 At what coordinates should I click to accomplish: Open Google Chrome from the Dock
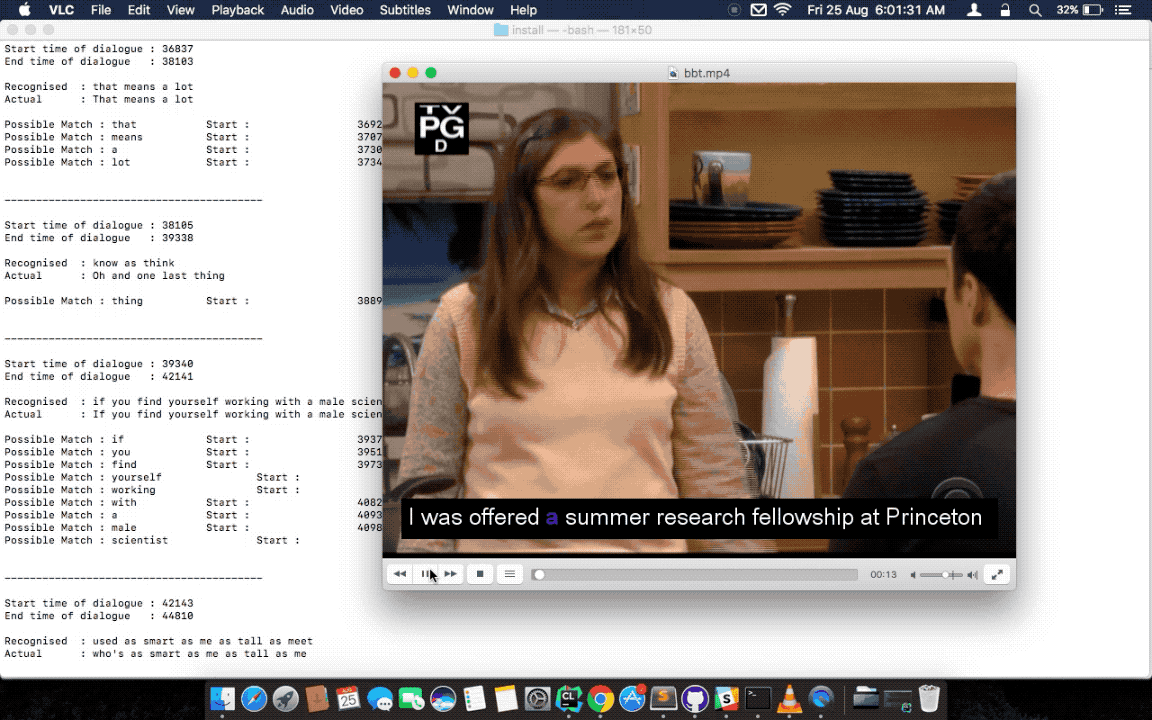(x=600, y=698)
